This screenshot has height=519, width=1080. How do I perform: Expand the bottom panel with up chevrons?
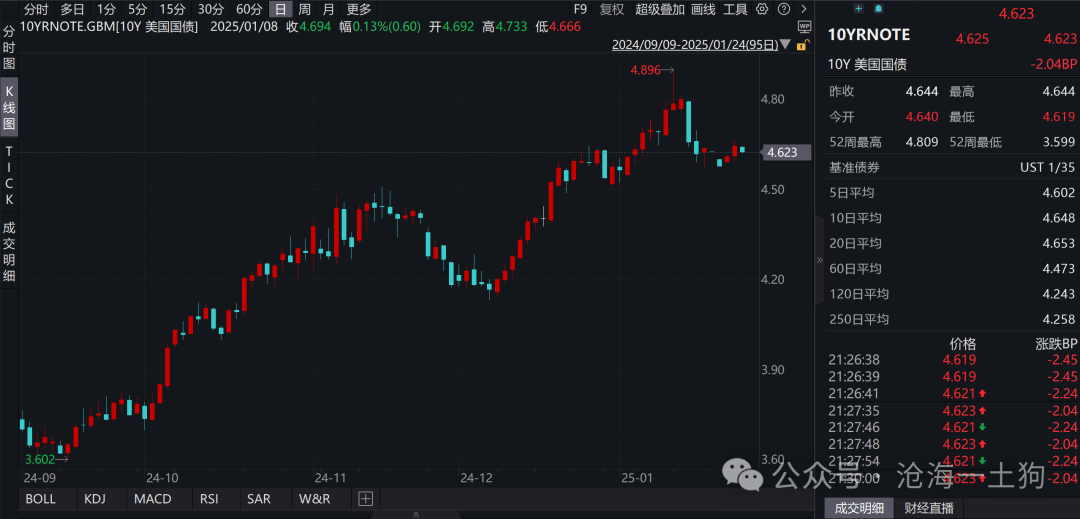[415, 513]
